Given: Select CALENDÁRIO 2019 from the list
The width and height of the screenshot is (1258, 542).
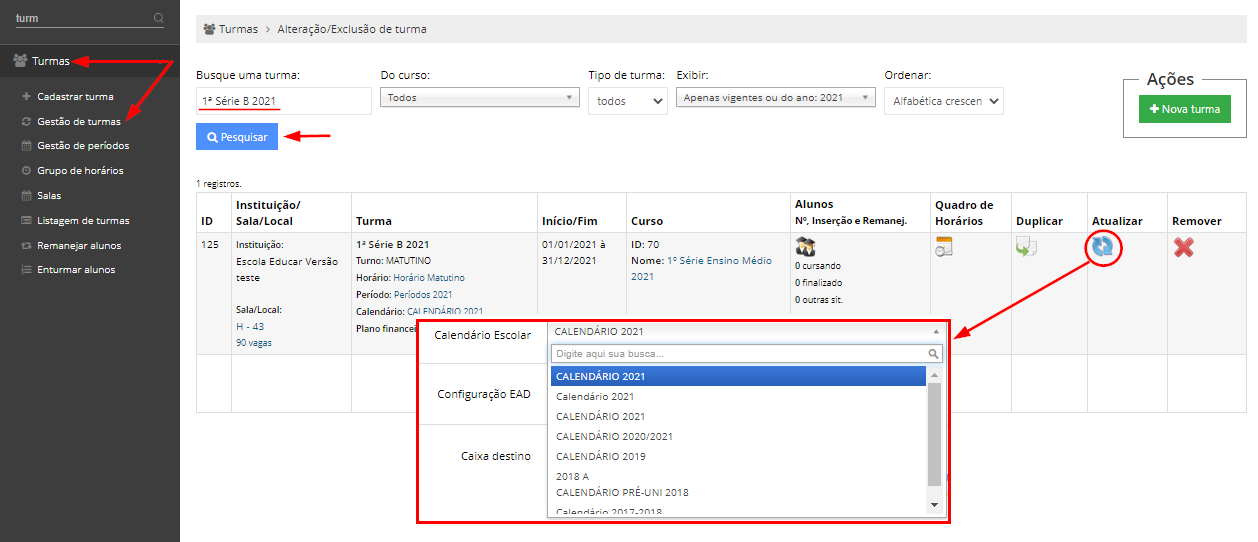Looking at the screenshot, I should tap(600, 457).
